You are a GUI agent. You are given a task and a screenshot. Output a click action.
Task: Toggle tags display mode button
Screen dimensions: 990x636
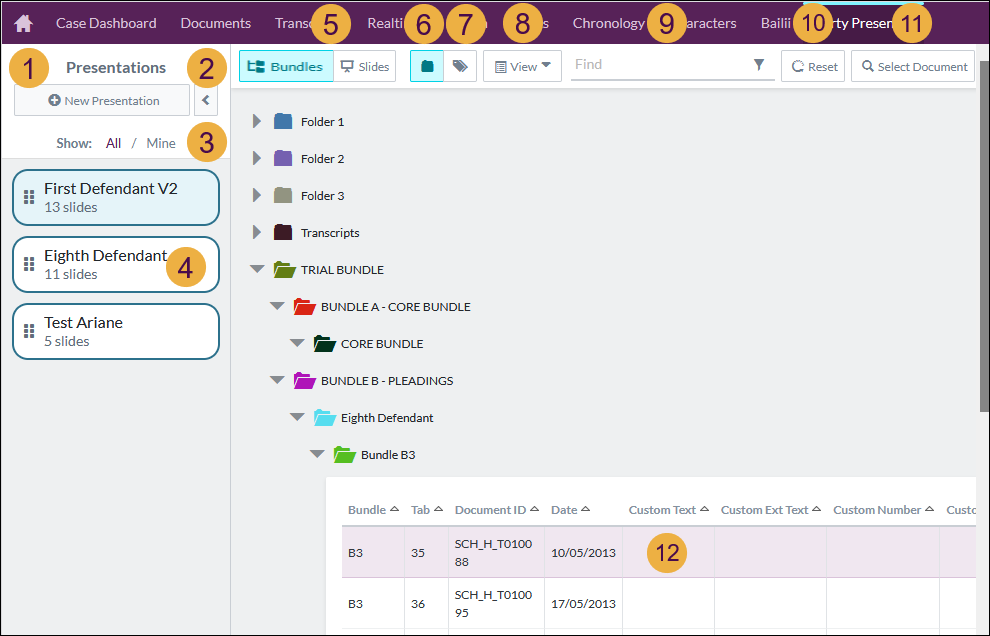point(460,66)
